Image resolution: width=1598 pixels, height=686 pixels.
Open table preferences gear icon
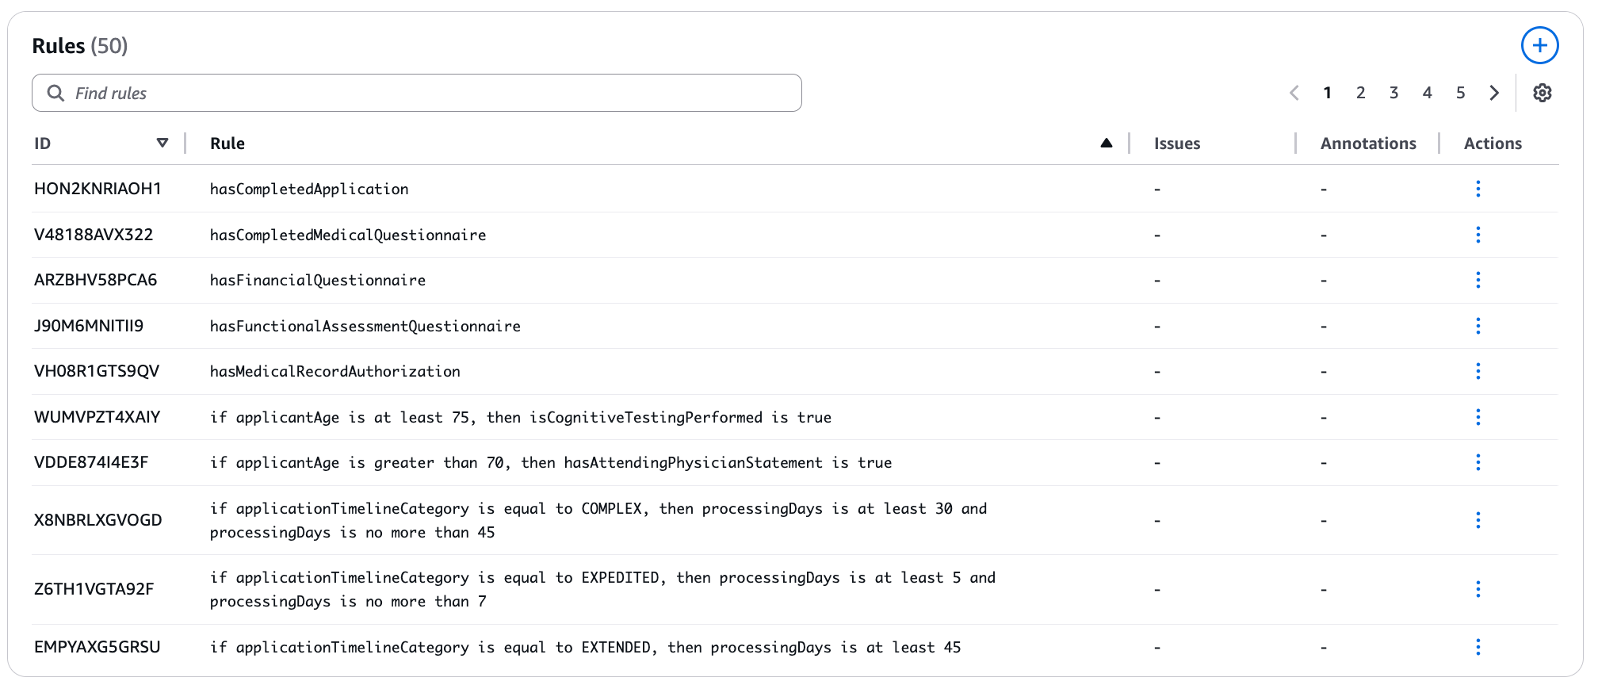click(x=1542, y=93)
